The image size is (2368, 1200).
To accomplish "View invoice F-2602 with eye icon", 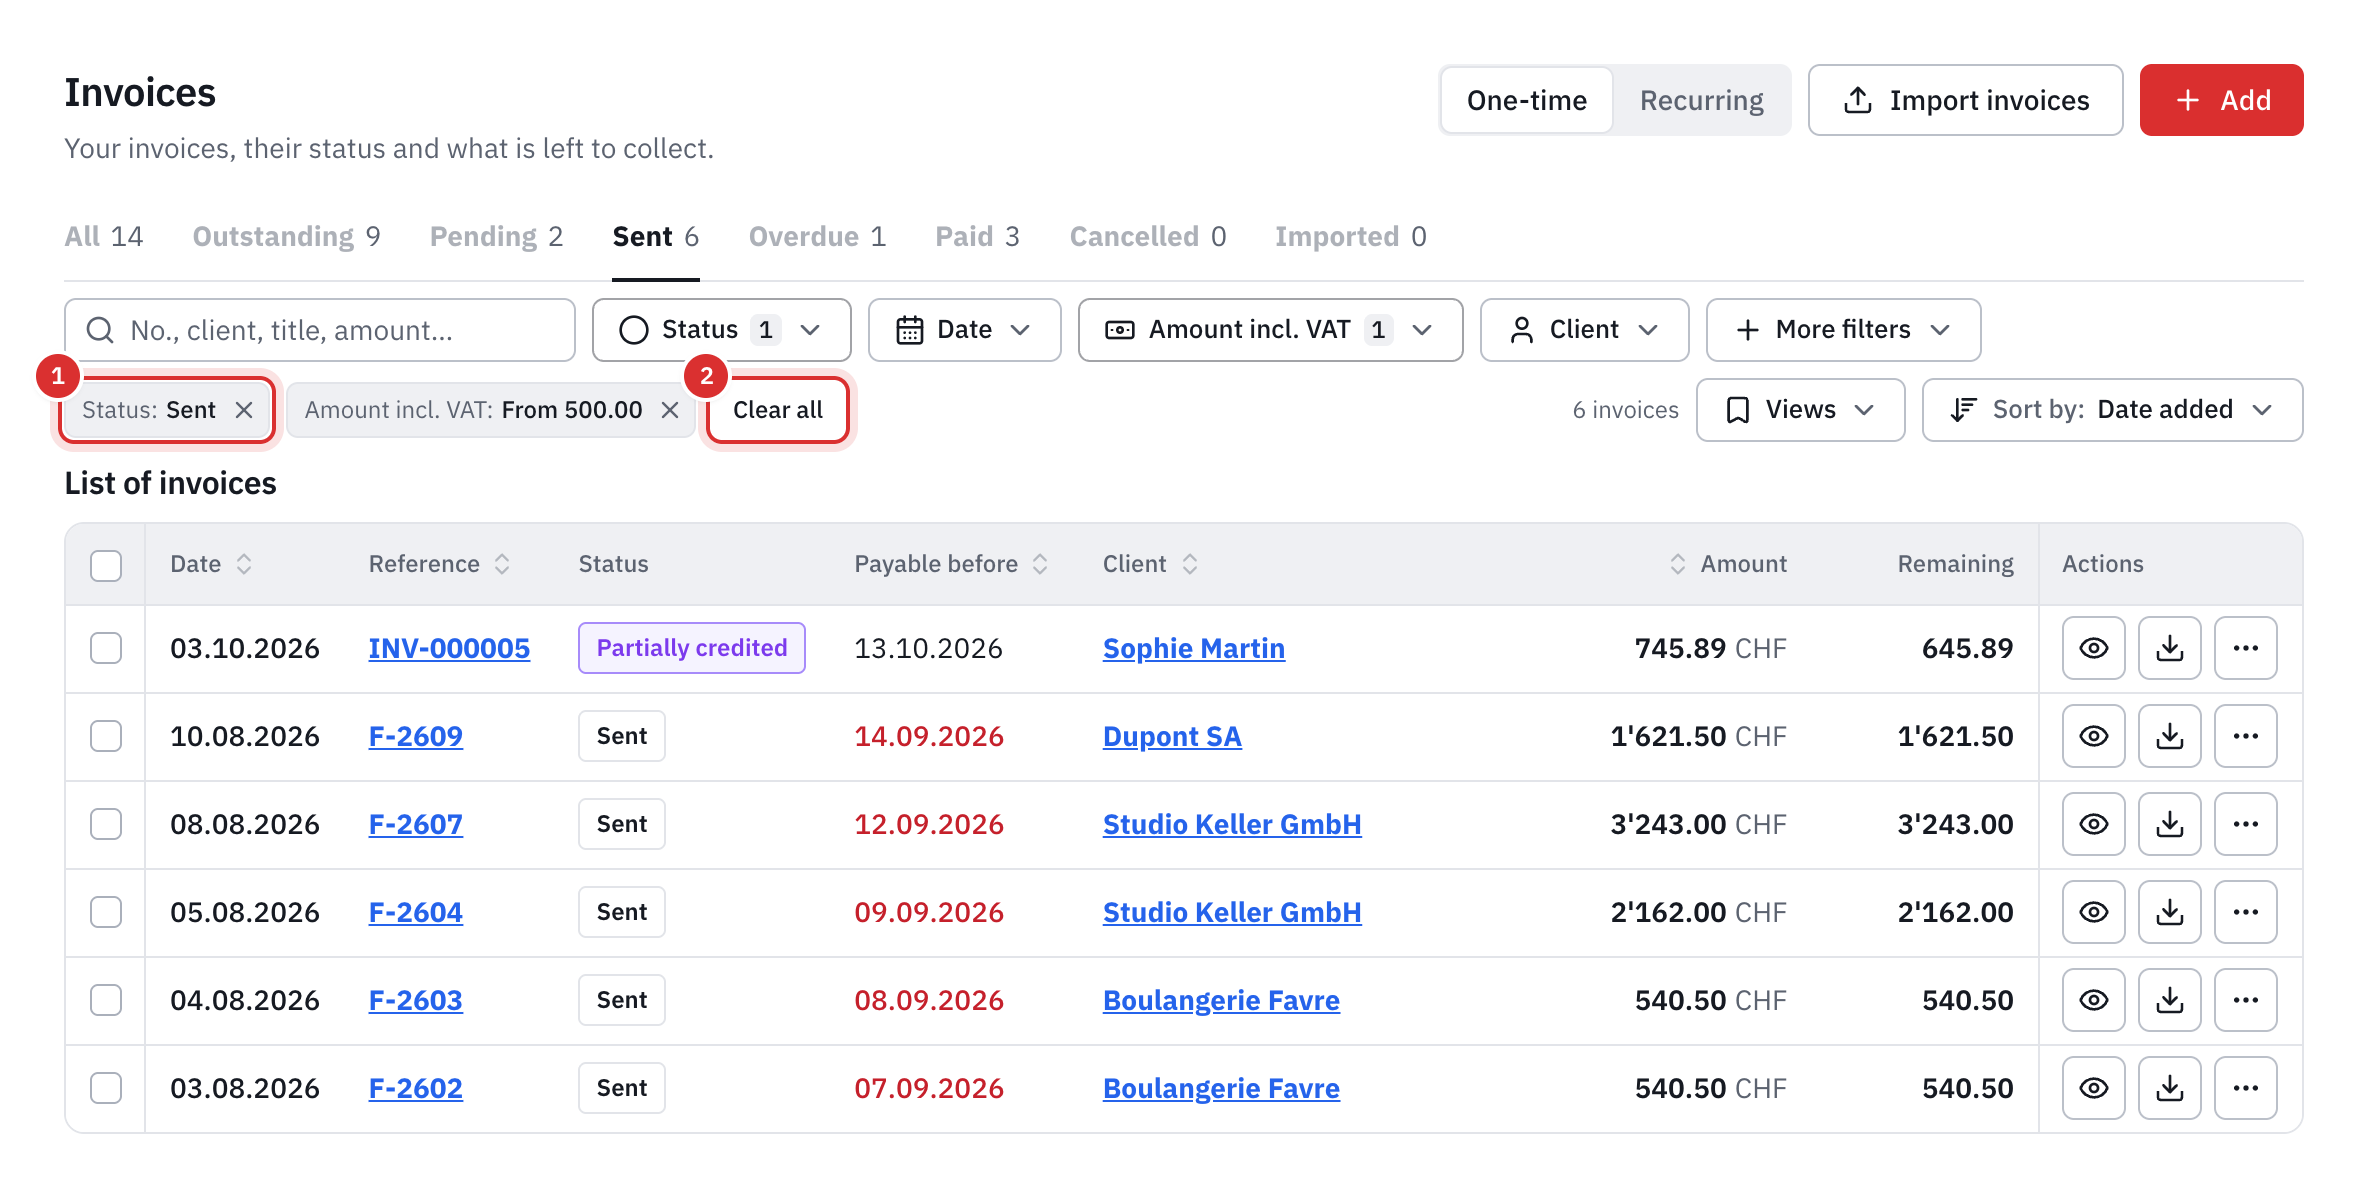I will click(2093, 1088).
